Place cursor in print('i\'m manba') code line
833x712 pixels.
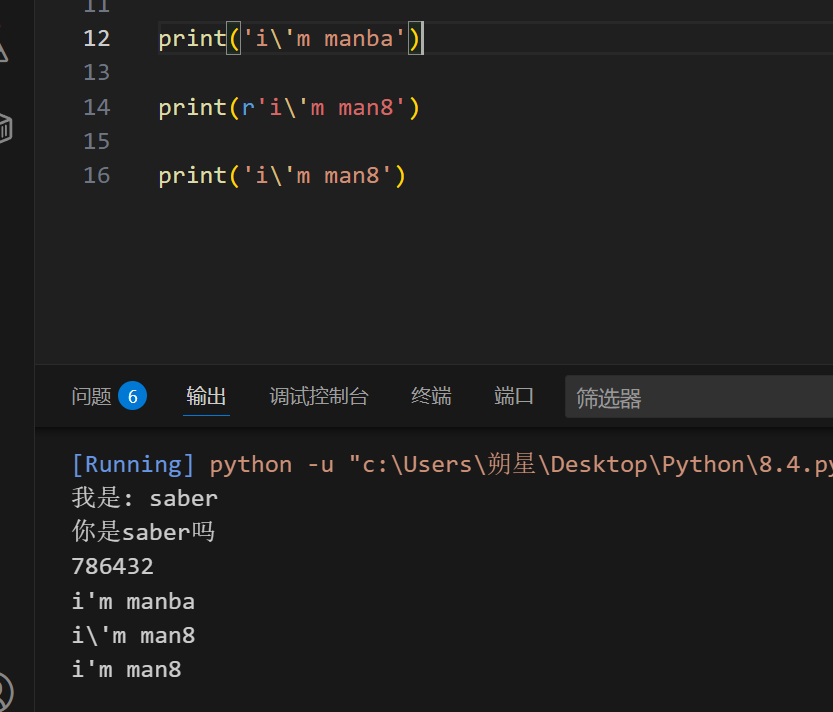[320, 39]
